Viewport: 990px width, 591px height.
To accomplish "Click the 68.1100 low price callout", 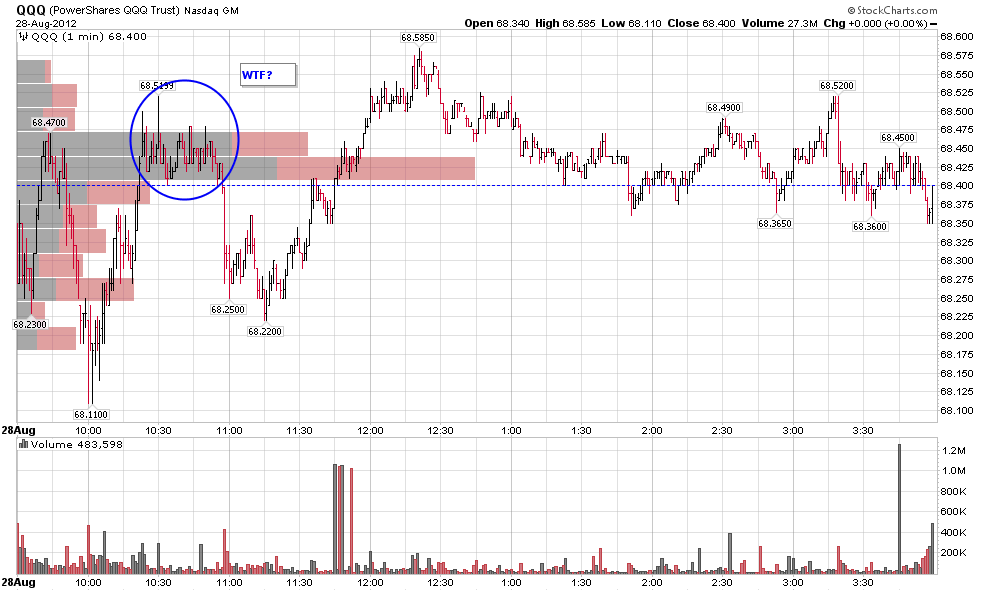I will point(91,415).
